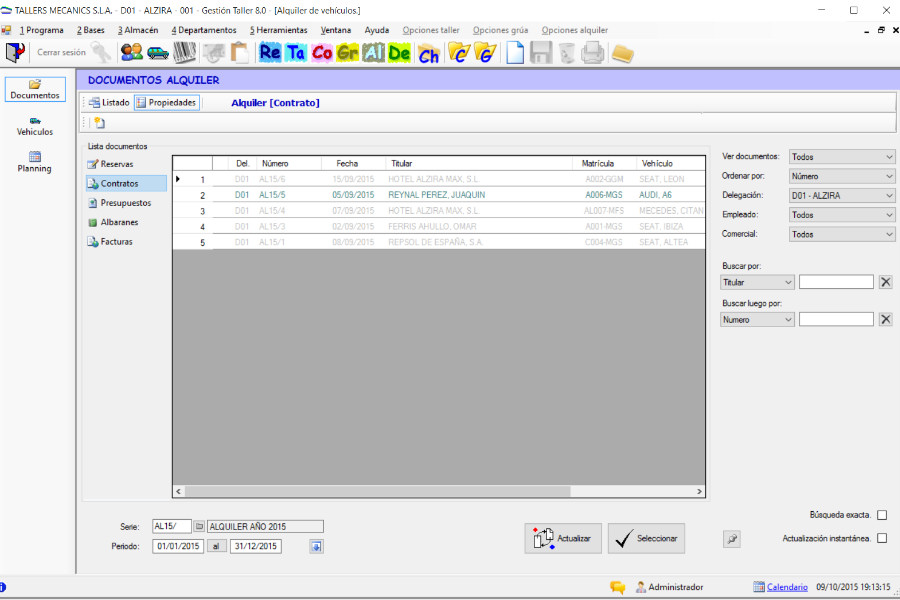
Task: Open the 4 Departamentos menu
Action: coord(204,30)
